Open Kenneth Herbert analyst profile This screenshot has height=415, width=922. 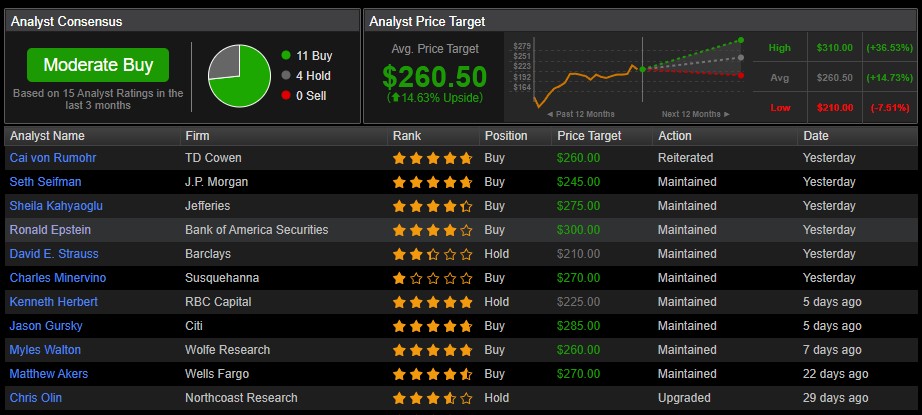(54, 302)
